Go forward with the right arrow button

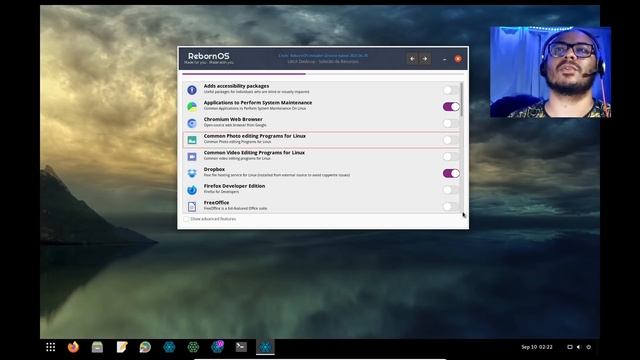click(424, 59)
